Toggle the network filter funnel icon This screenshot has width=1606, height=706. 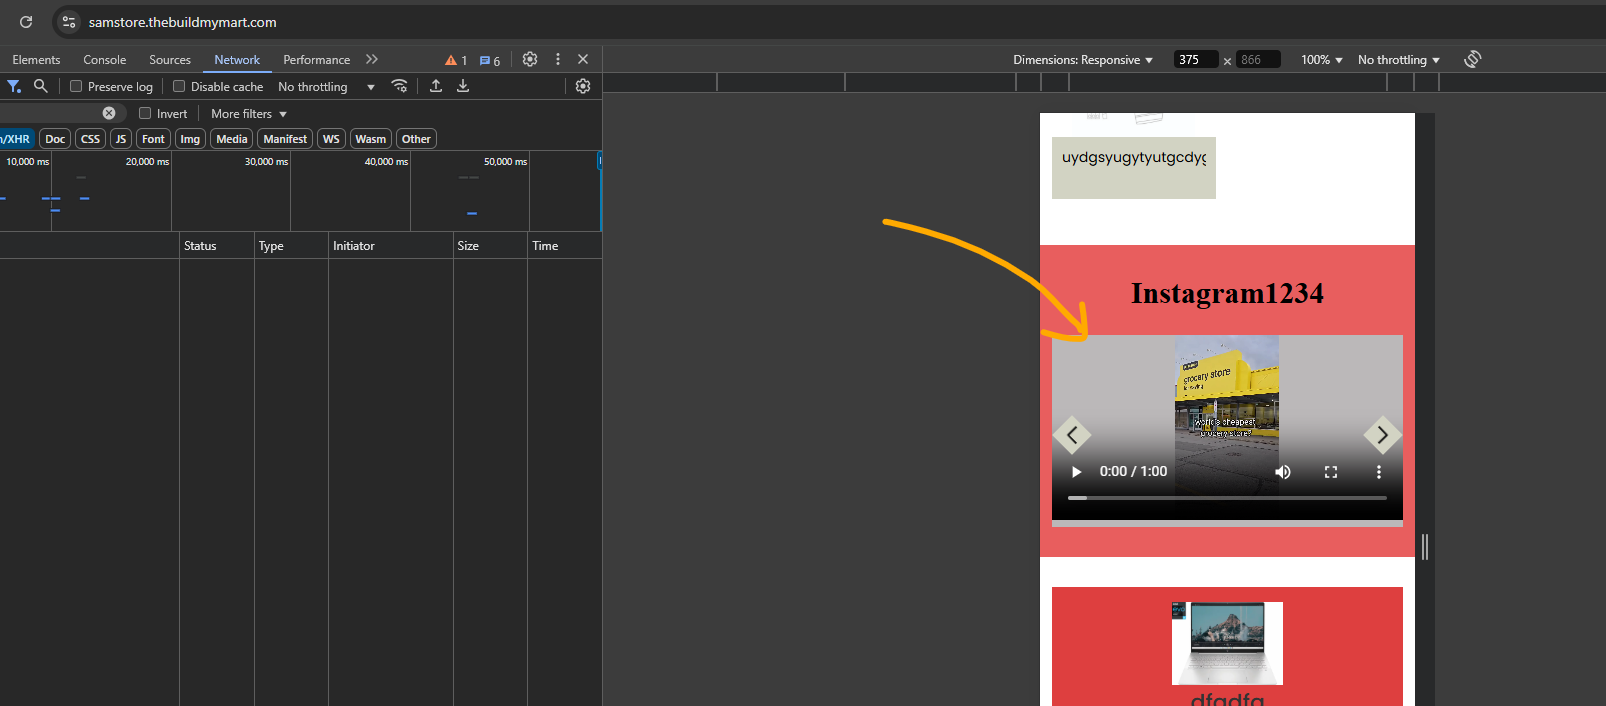tap(14, 86)
